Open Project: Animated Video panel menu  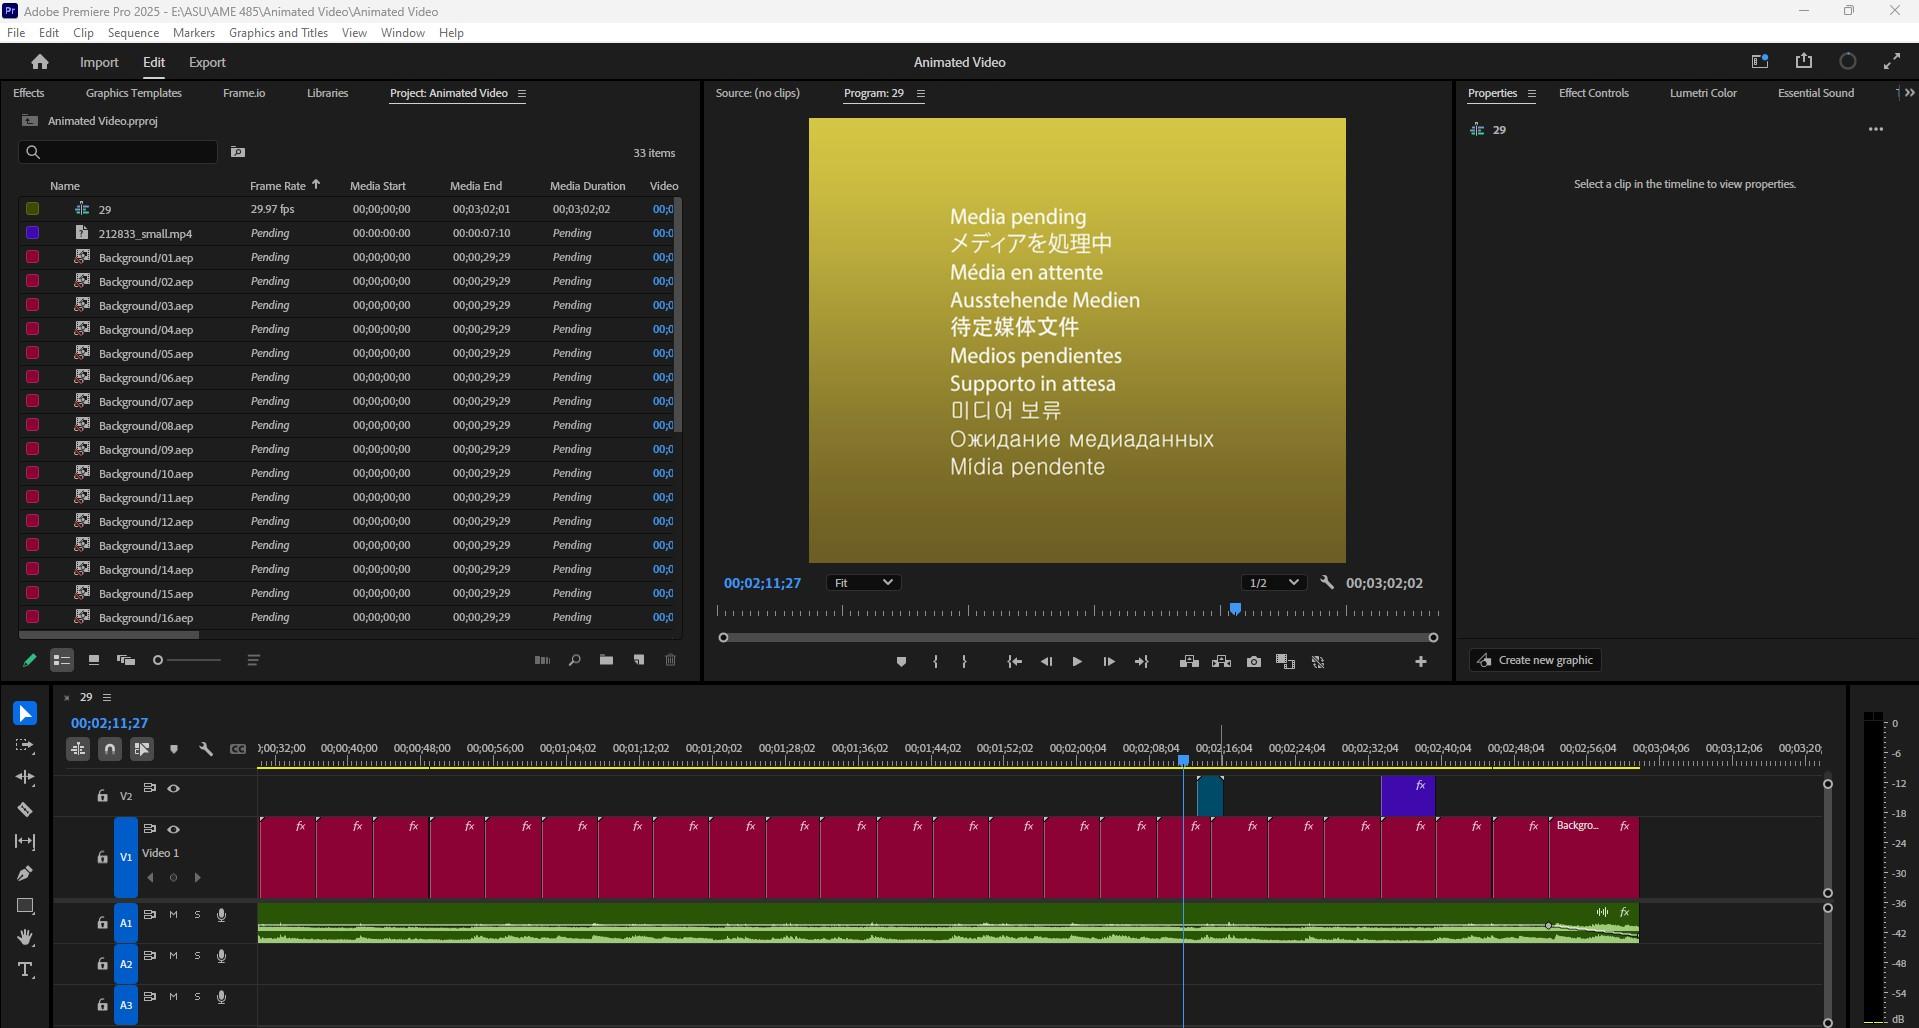522,93
